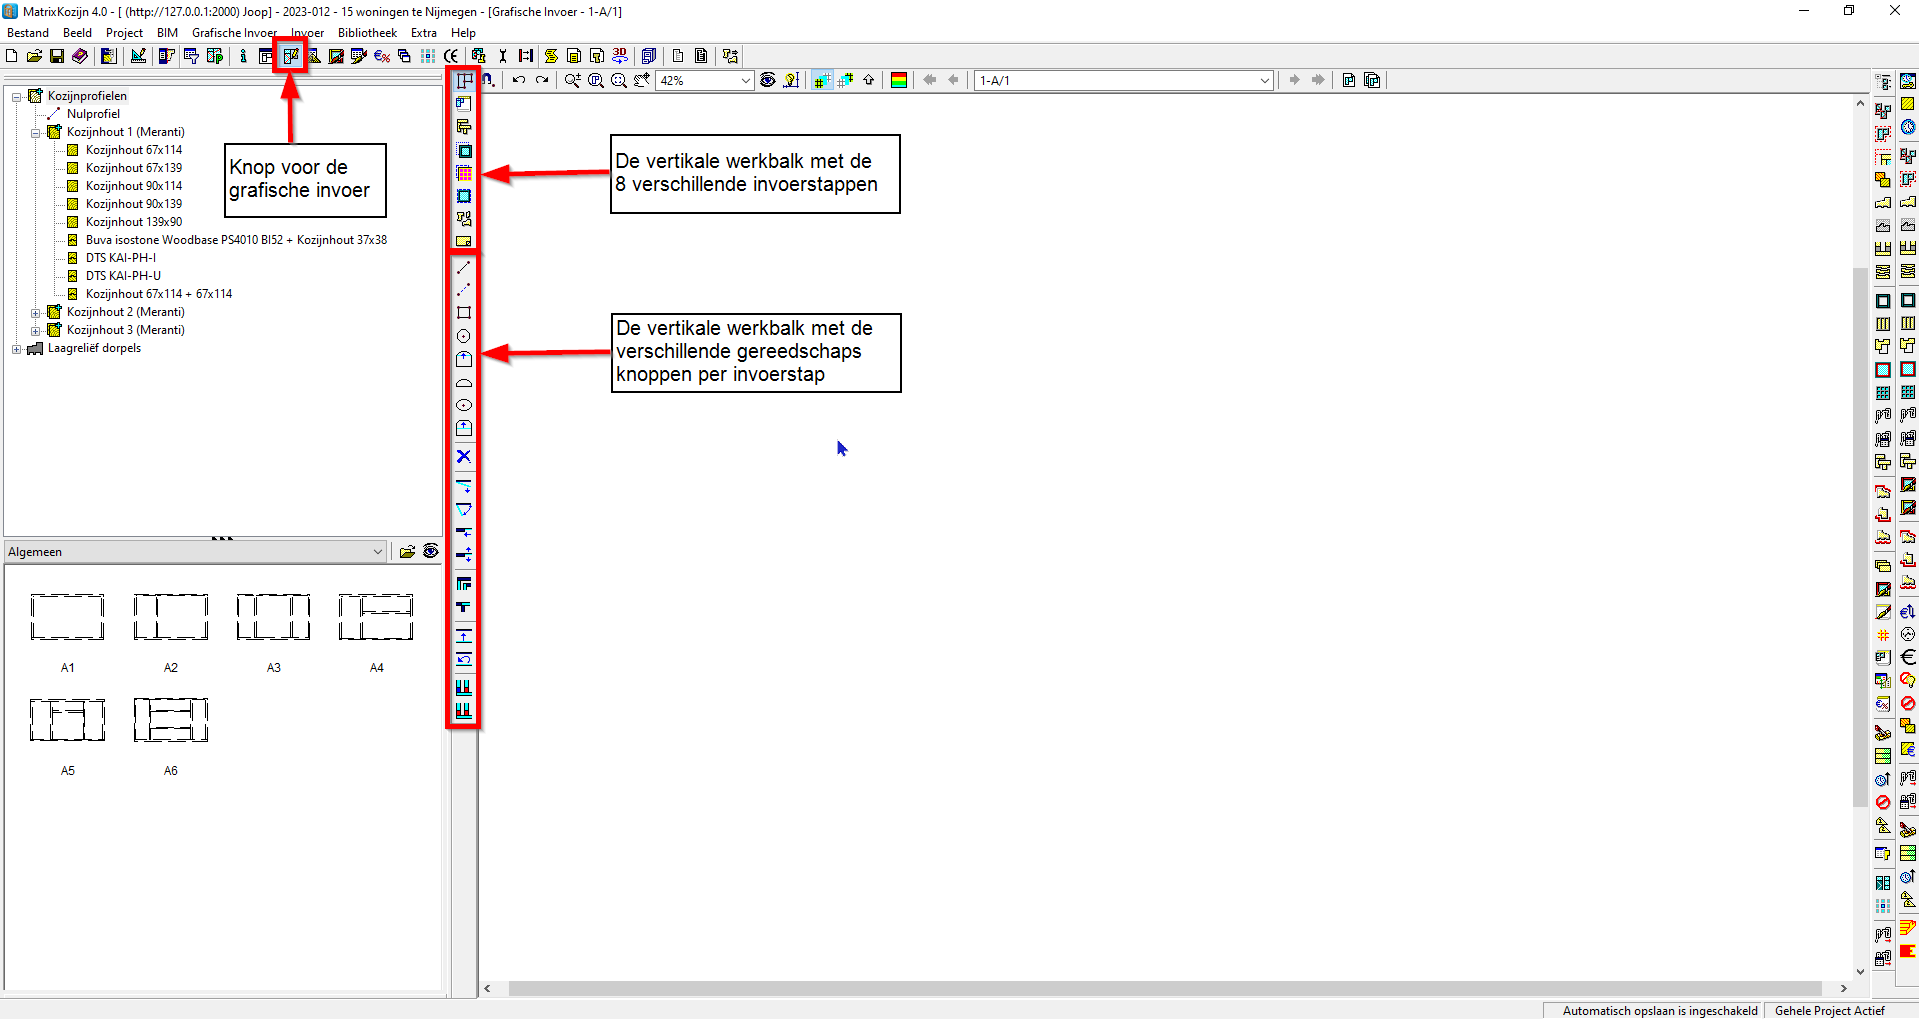The image size is (1919, 1019).
Task: Select the rectangle drawing tool
Action: [464, 313]
